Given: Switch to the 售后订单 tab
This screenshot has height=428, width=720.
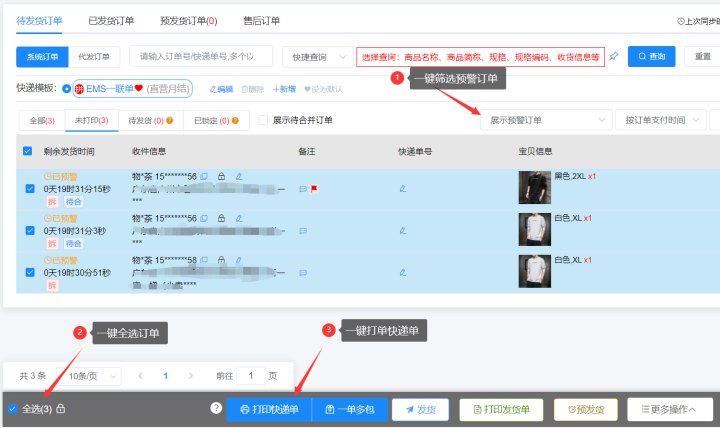Looking at the screenshot, I should (x=261, y=21).
